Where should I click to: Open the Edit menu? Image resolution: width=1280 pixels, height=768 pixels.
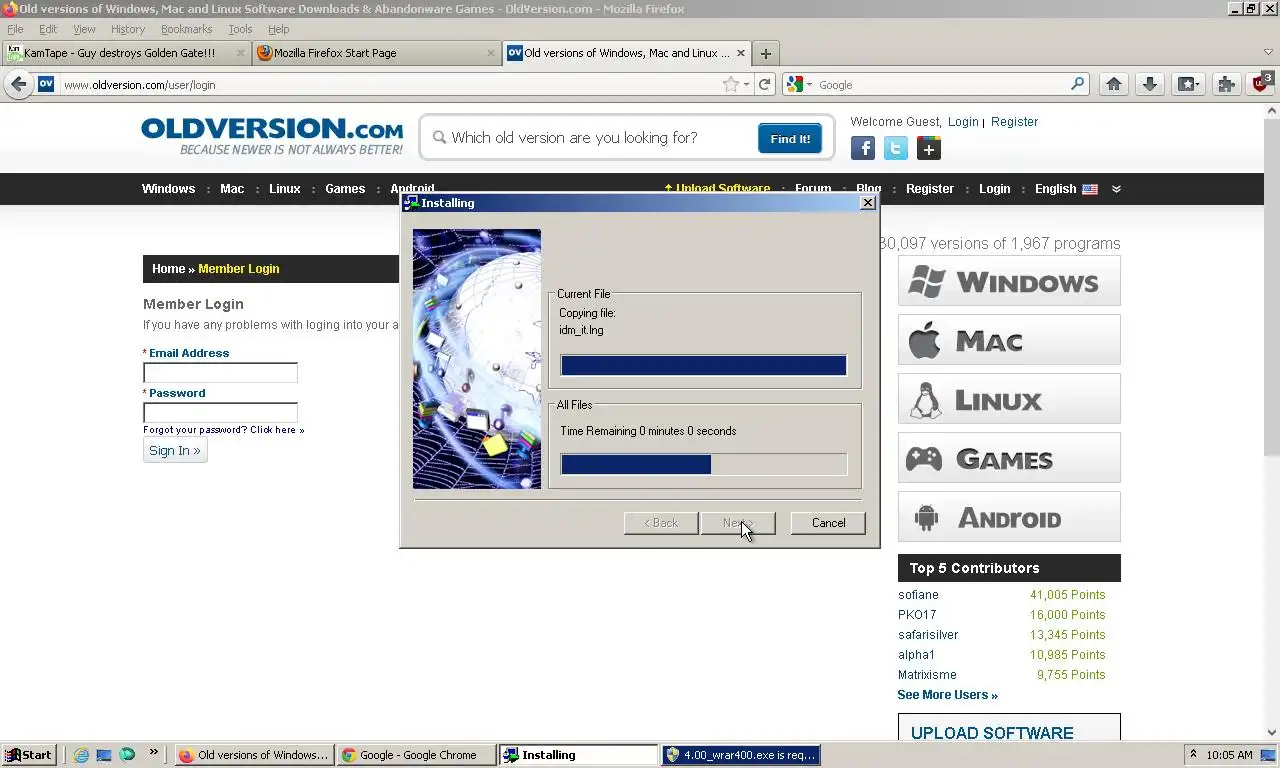click(48, 29)
